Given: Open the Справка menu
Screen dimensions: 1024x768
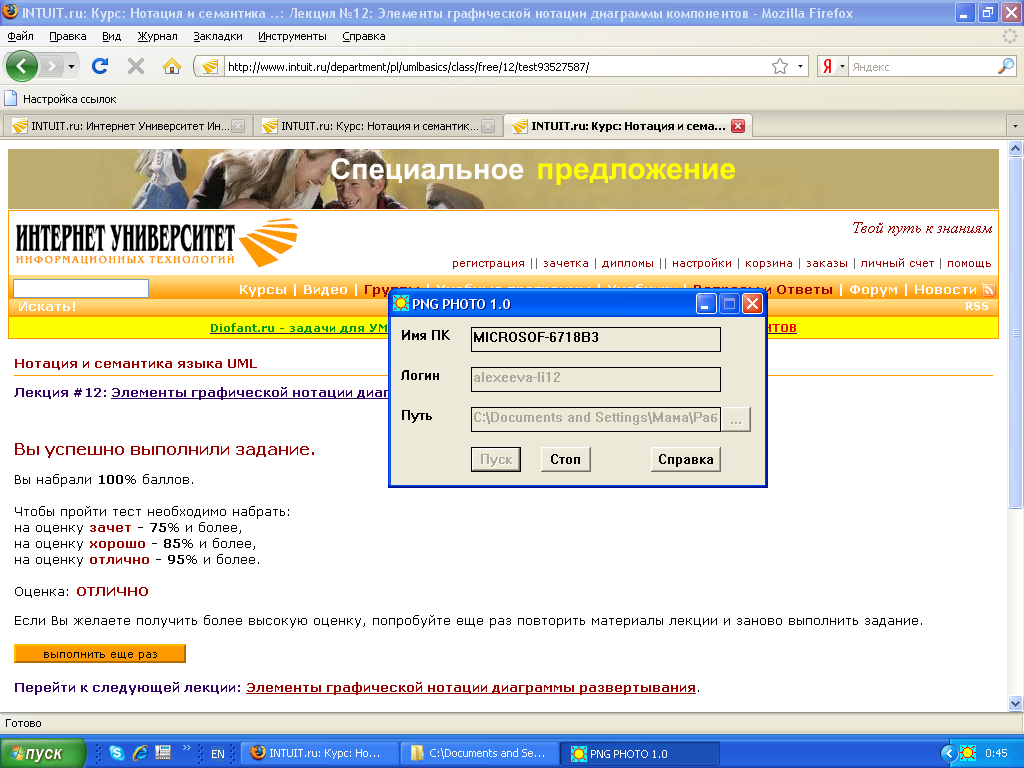Looking at the screenshot, I should tap(364, 37).
